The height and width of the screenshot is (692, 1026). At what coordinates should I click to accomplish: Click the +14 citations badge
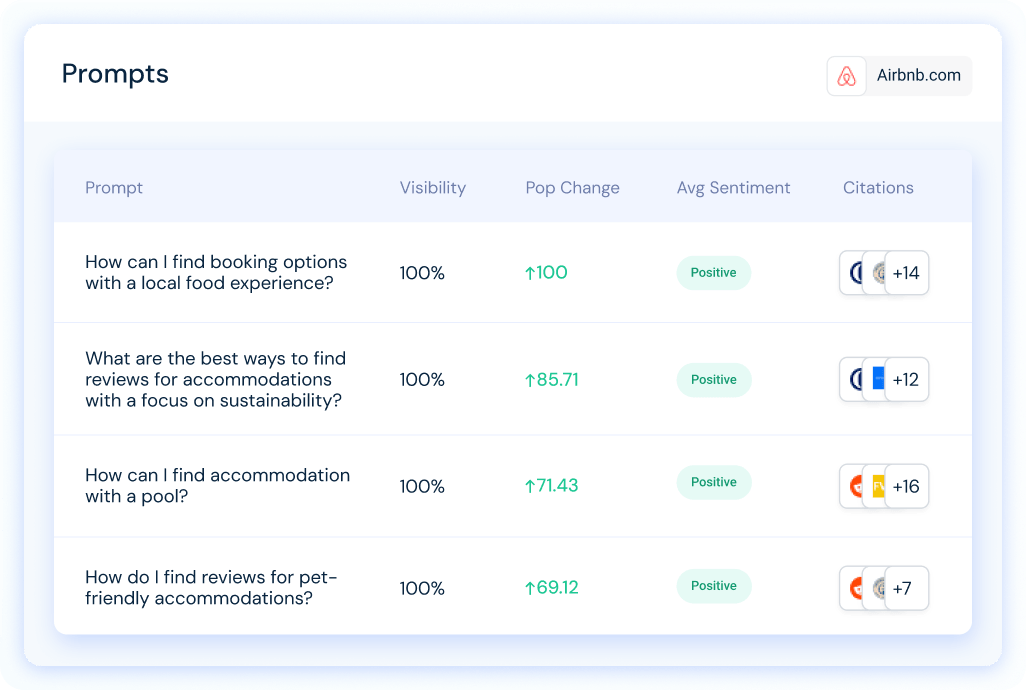(906, 273)
